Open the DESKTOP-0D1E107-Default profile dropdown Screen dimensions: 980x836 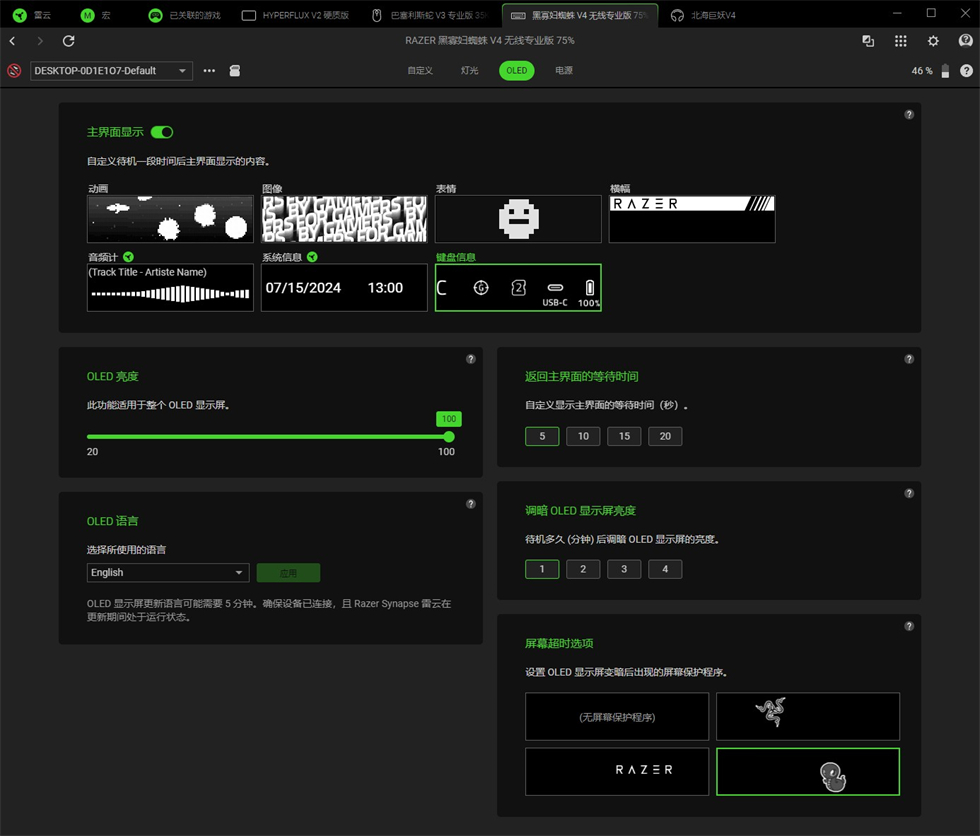tap(111, 71)
